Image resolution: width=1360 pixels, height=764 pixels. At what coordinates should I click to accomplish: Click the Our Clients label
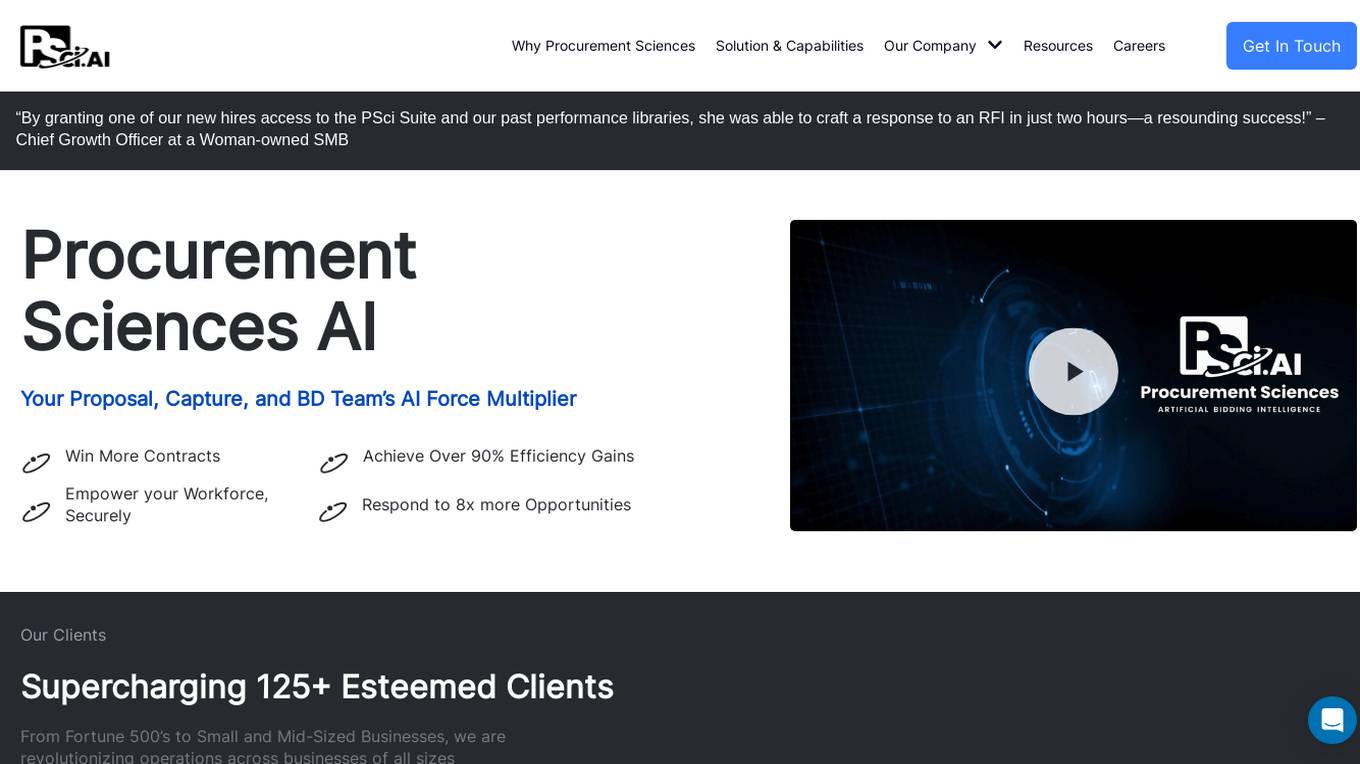click(x=63, y=635)
